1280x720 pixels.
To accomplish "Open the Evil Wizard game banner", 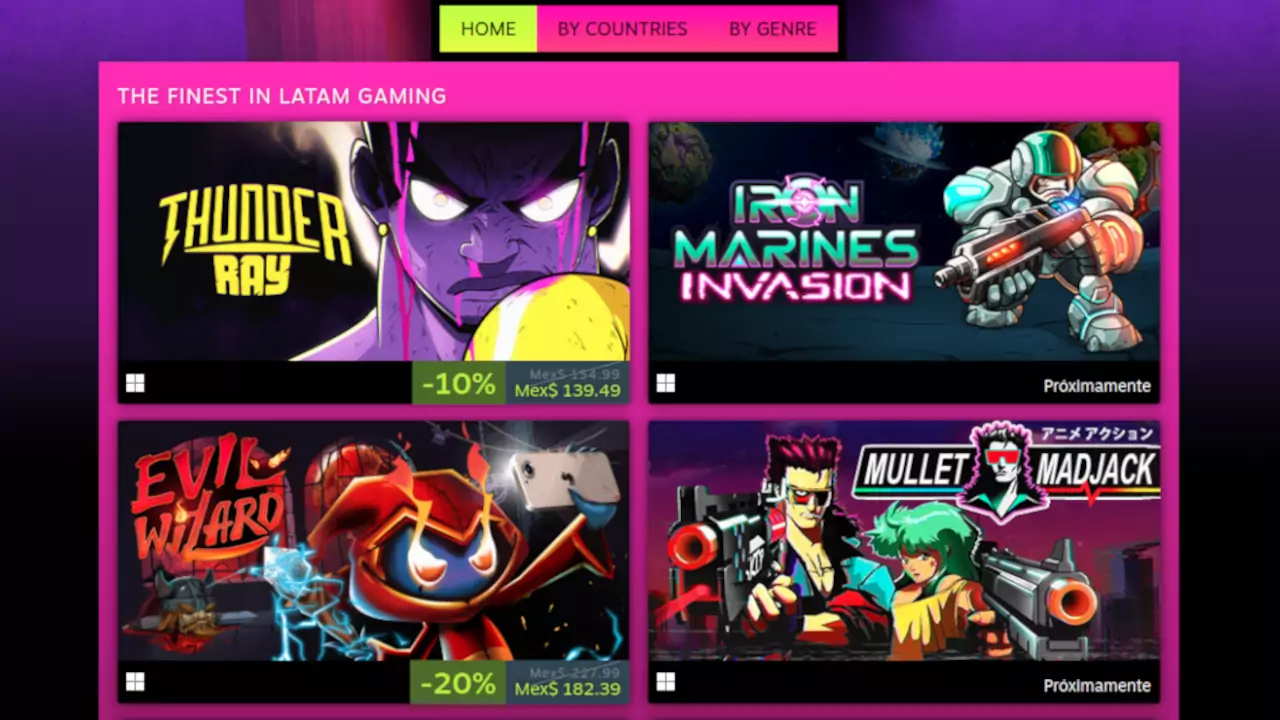I will [x=374, y=541].
